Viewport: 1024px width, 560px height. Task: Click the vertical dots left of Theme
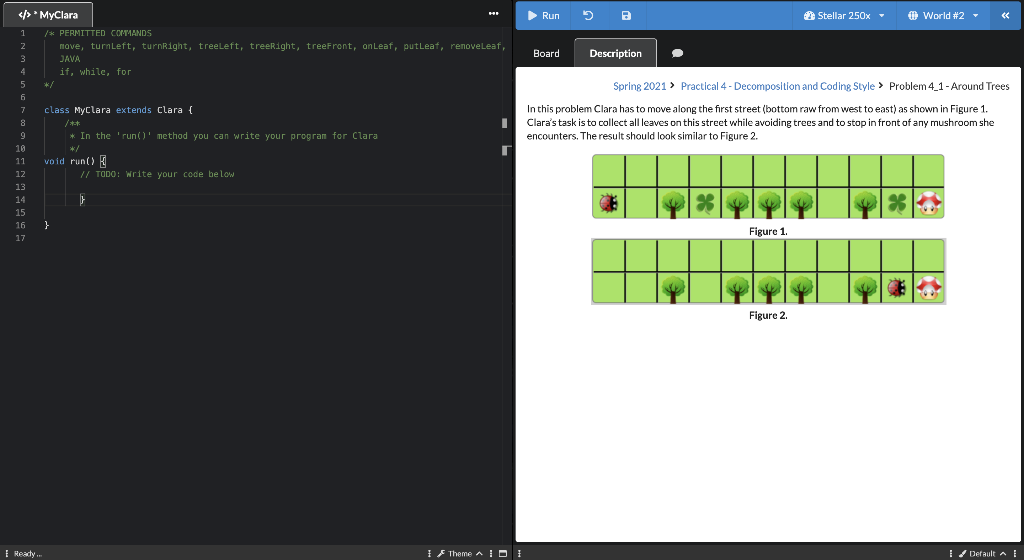click(429, 553)
